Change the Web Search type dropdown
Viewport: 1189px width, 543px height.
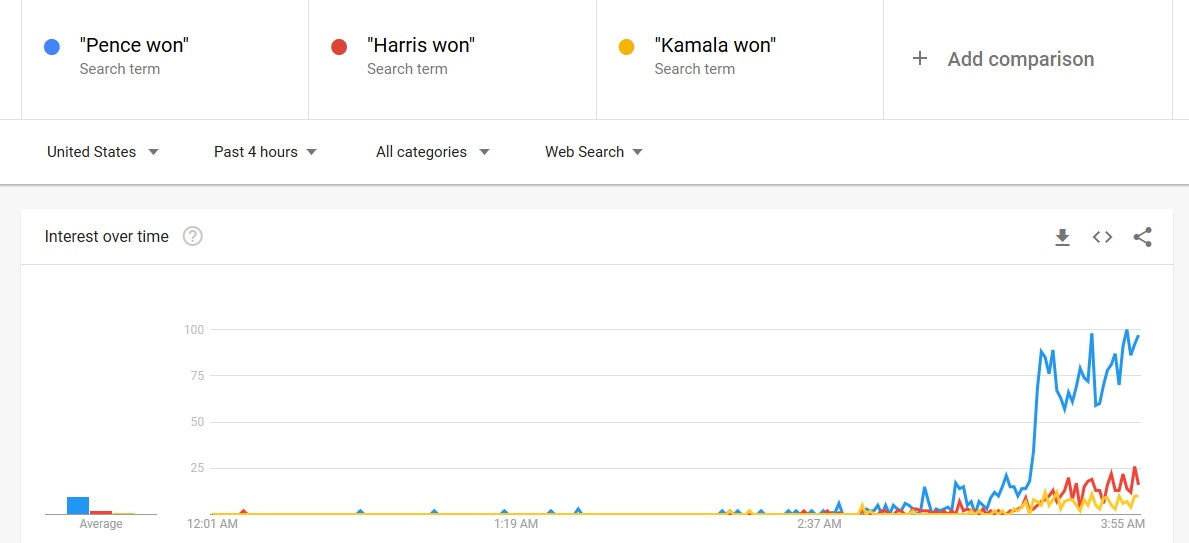coord(594,152)
